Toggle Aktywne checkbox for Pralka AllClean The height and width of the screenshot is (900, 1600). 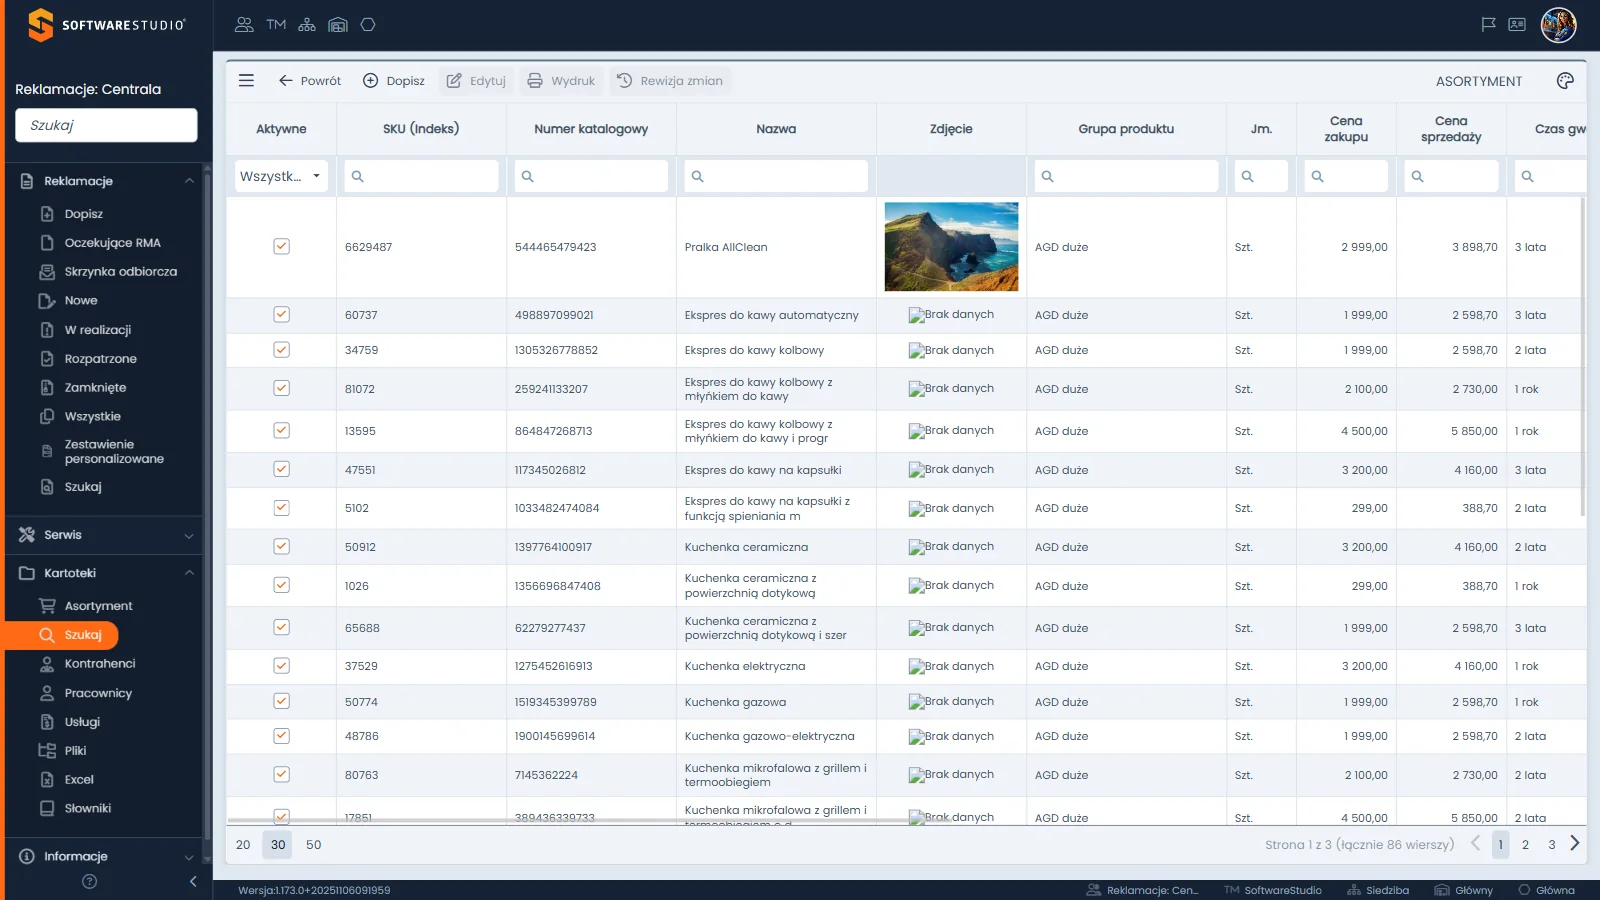click(x=282, y=247)
